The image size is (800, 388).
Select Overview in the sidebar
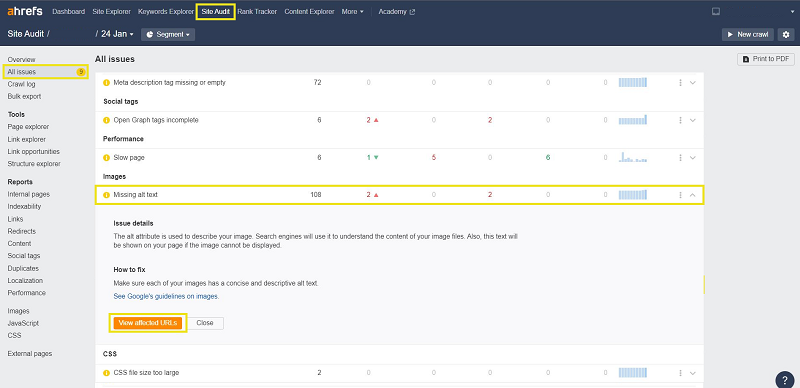[21, 60]
